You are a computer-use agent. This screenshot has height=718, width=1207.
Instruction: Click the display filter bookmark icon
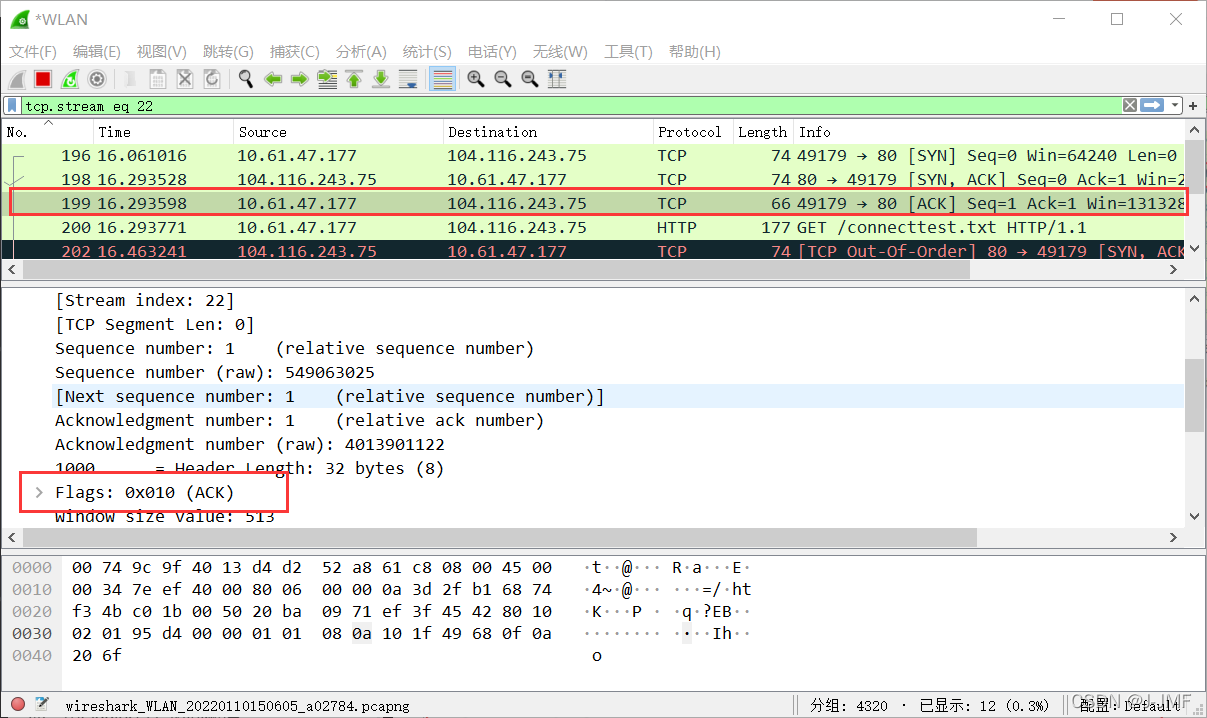pyautogui.click(x=12, y=105)
